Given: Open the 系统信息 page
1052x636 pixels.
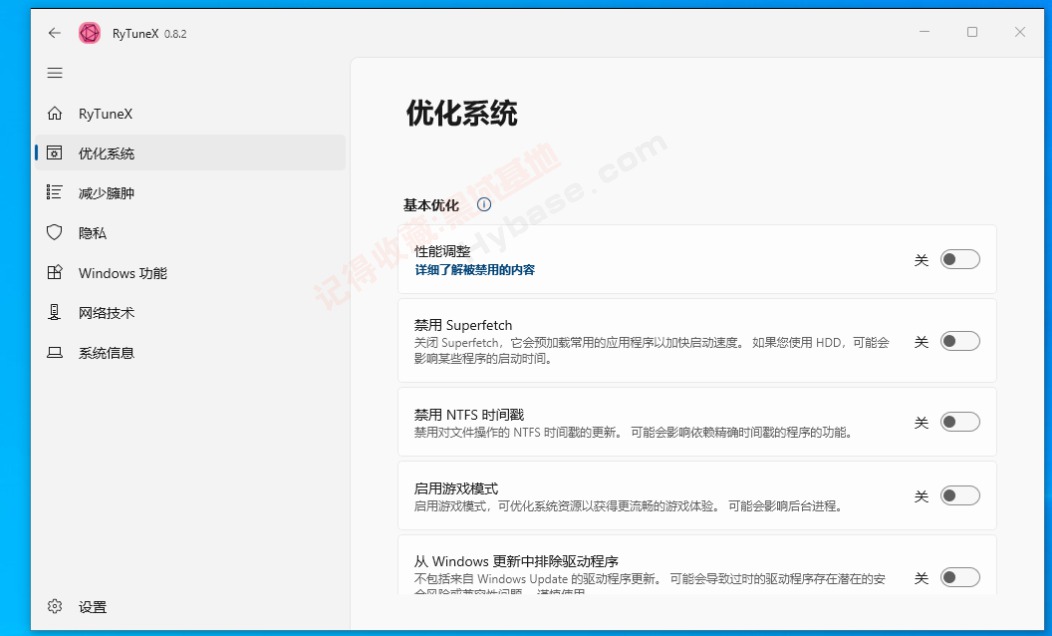Looking at the screenshot, I should pos(191,352).
